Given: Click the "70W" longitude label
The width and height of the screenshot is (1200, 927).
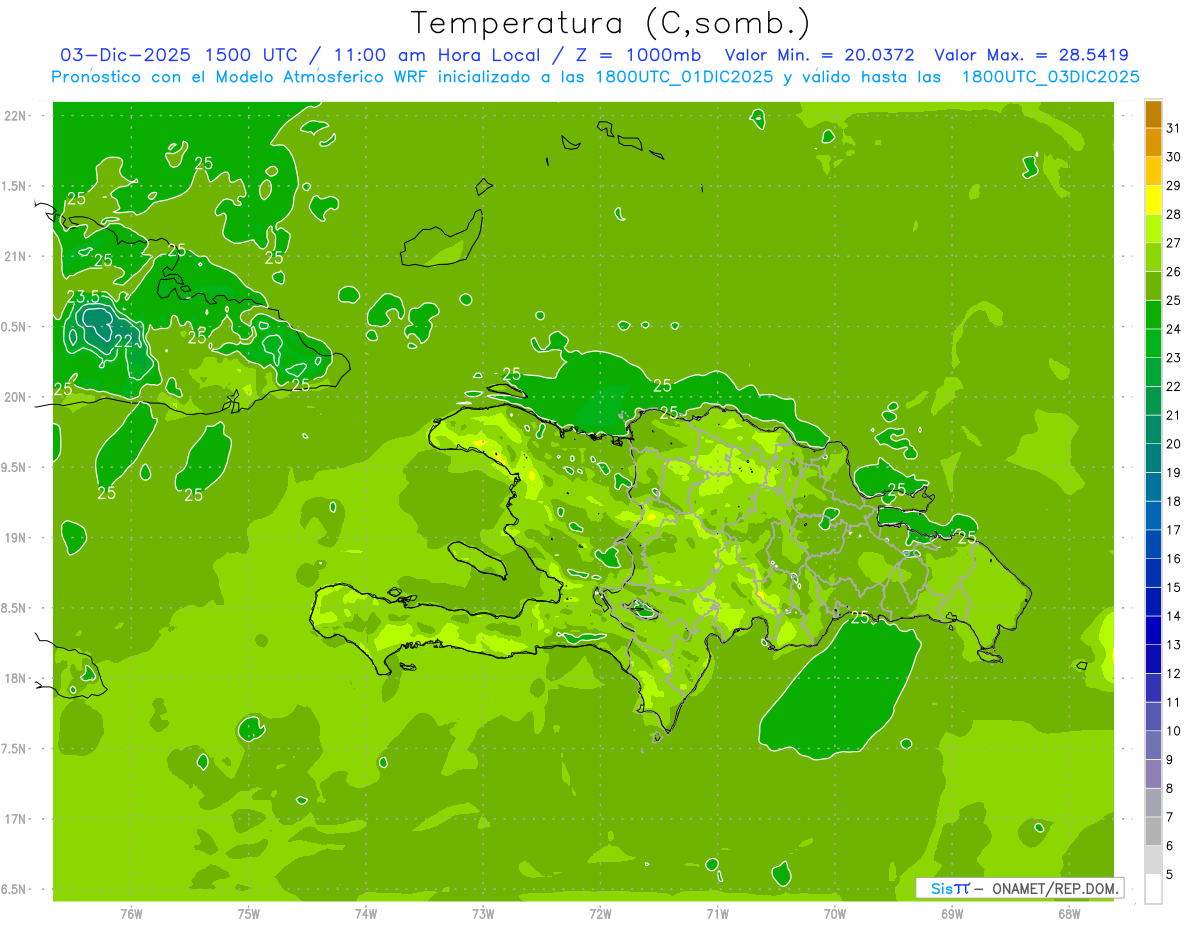Looking at the screenshot, I should (x=835, y=913).
